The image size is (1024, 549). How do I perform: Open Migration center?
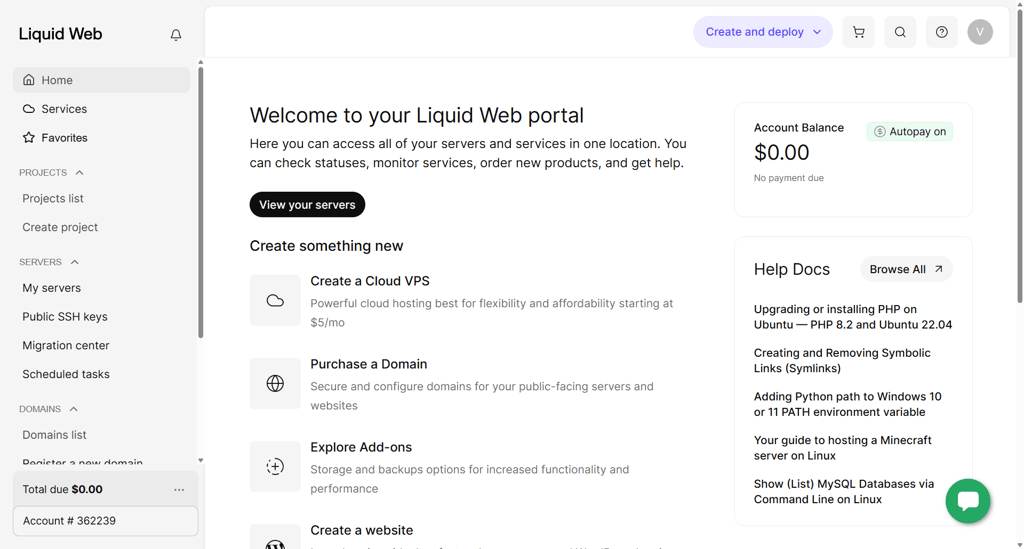click(x=66, y=345)
